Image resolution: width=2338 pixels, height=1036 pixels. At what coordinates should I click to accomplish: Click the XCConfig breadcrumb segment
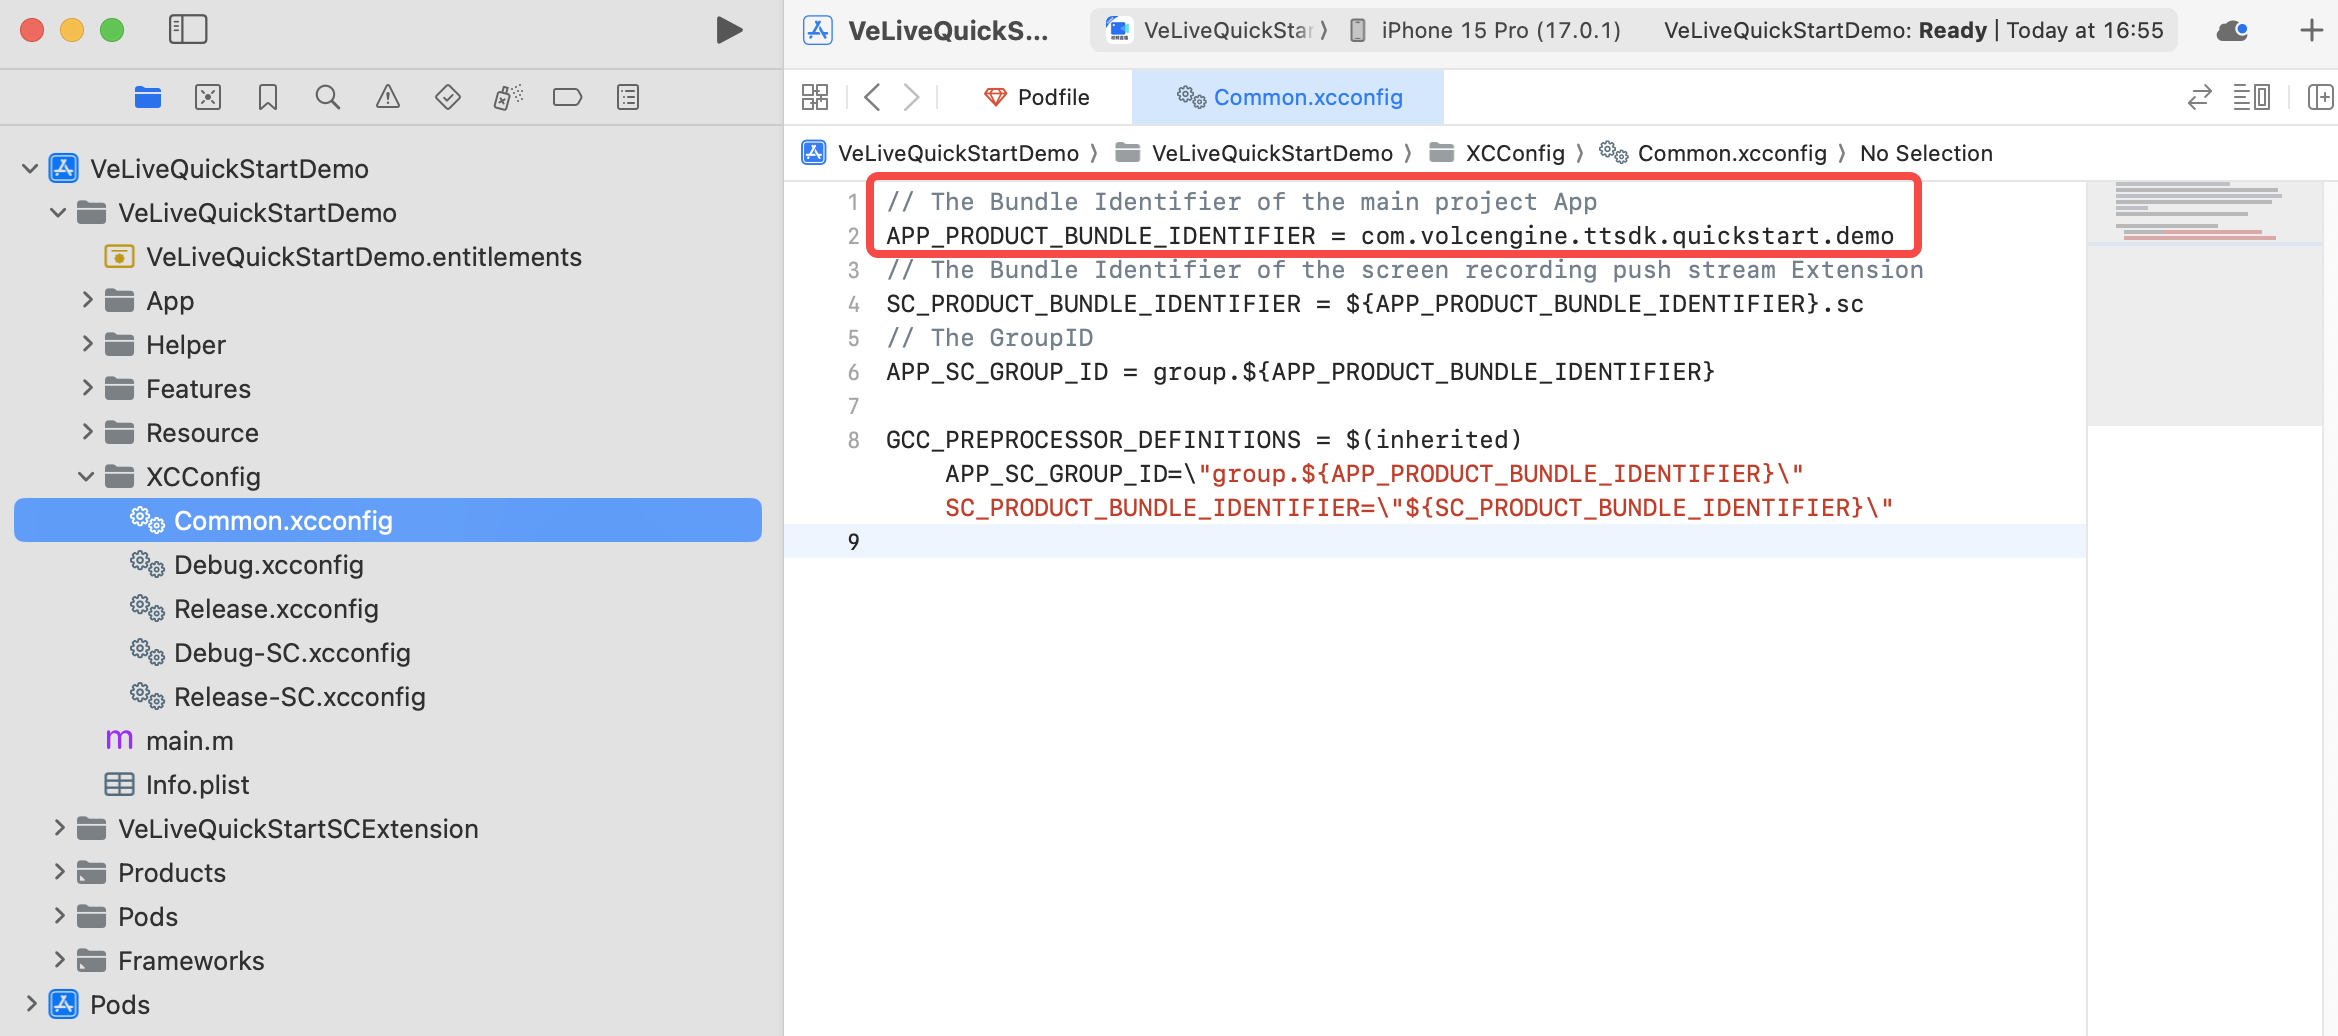(x=1497, y=153)
